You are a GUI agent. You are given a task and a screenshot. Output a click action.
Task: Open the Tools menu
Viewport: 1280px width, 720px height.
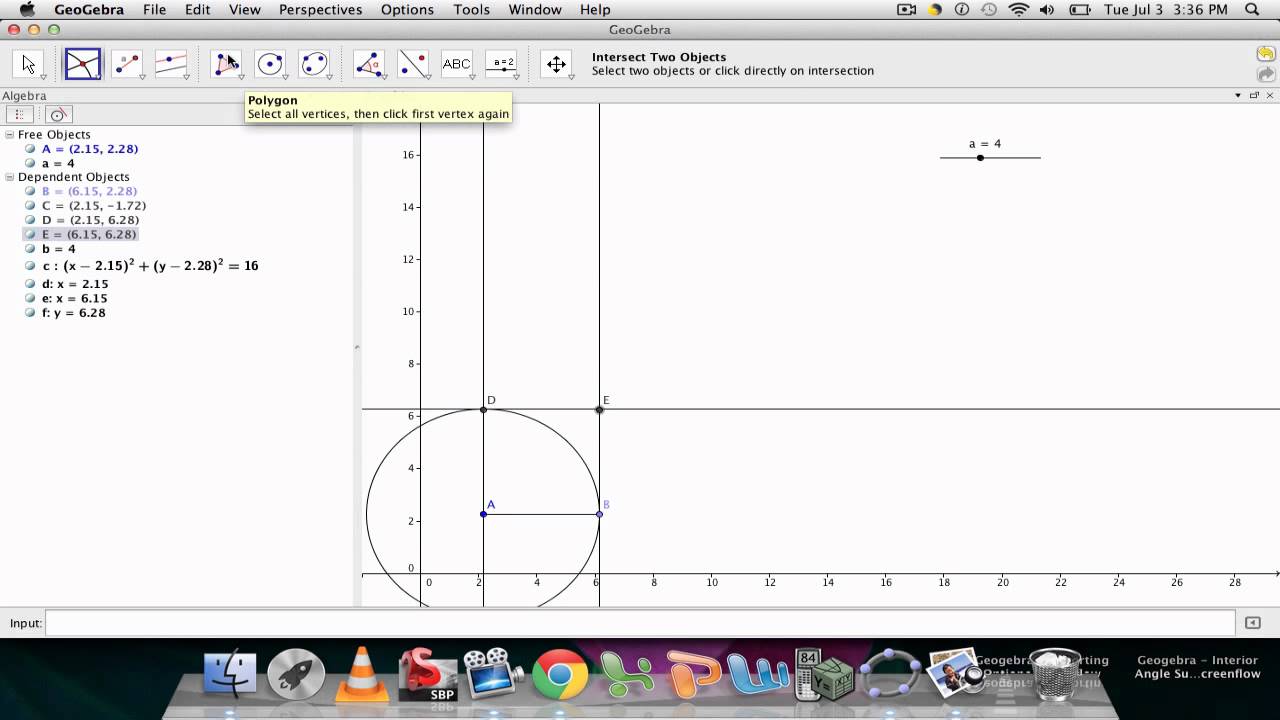(x=471, y=10)
